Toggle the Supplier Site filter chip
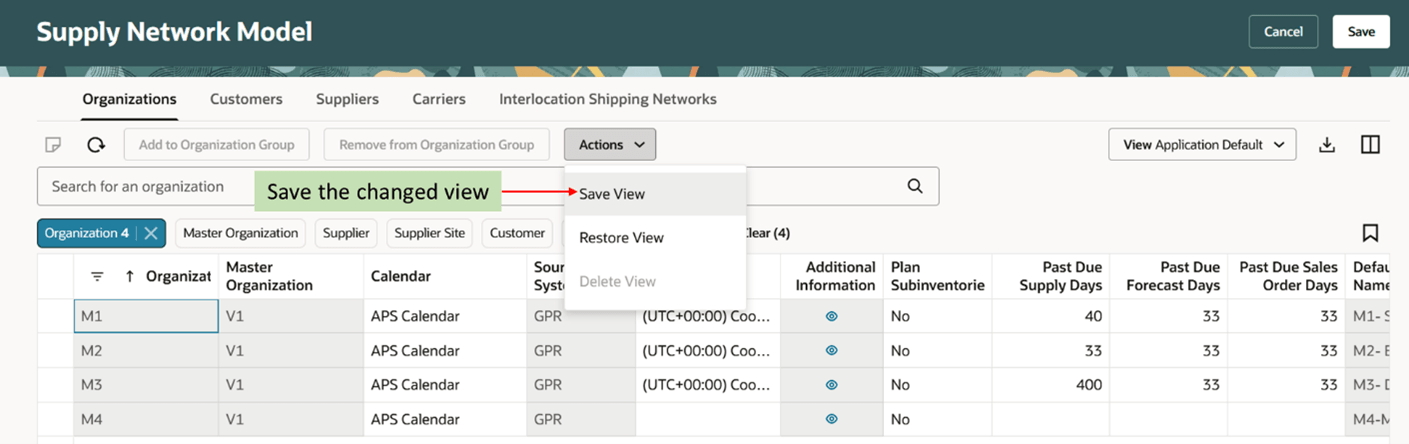The image size is (1409, 444). pos(429,233)
